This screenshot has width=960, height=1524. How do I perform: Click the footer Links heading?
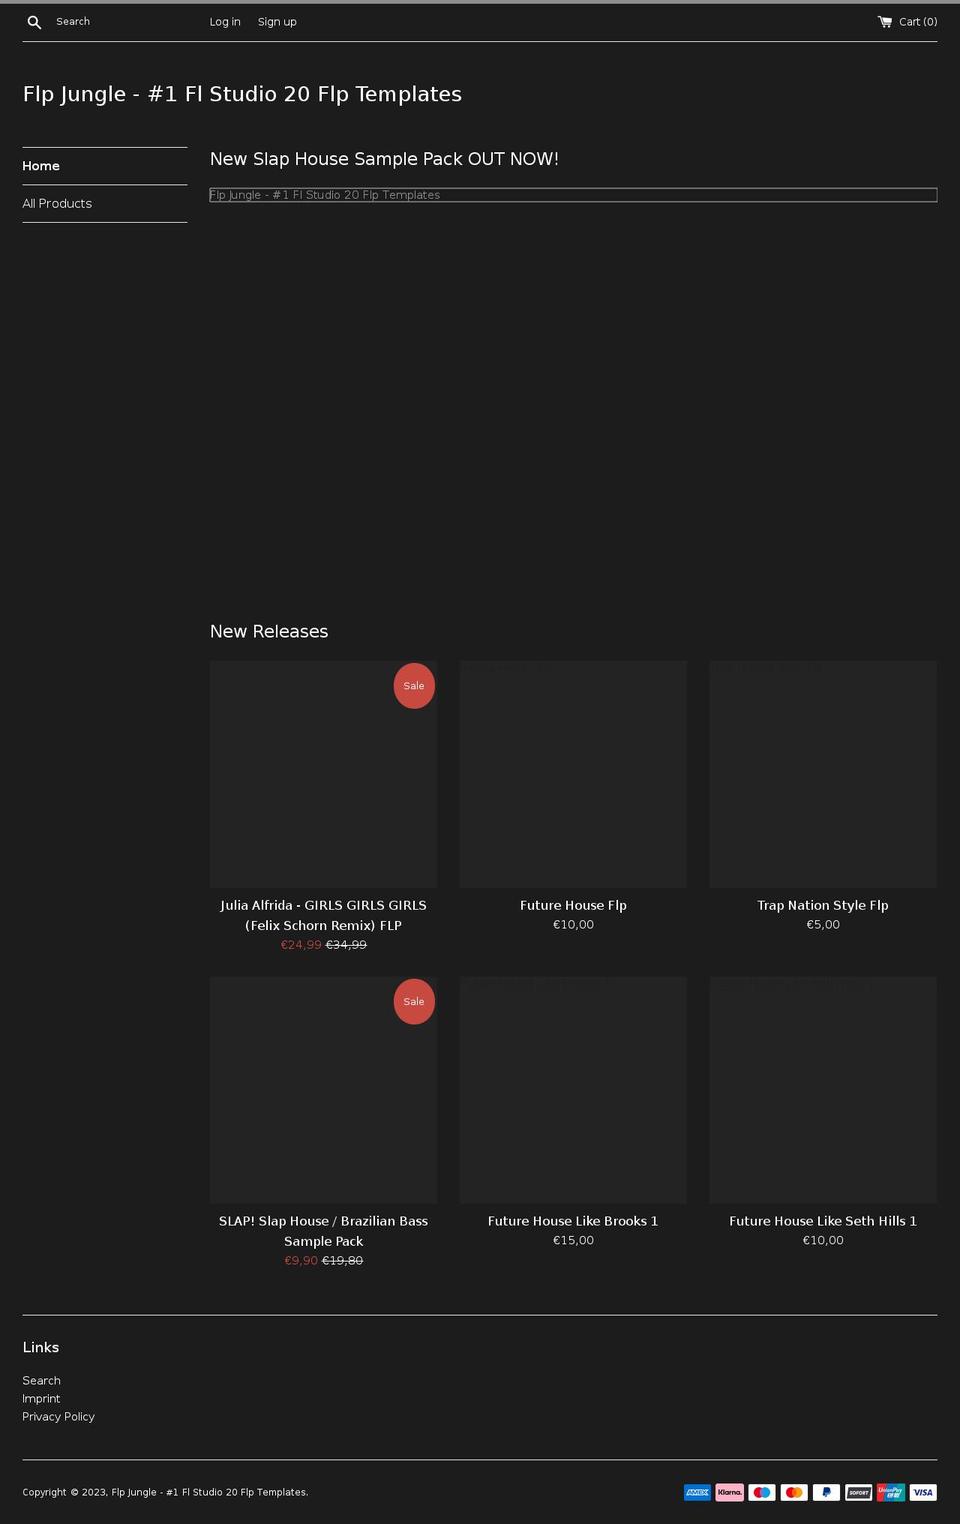41,1348
